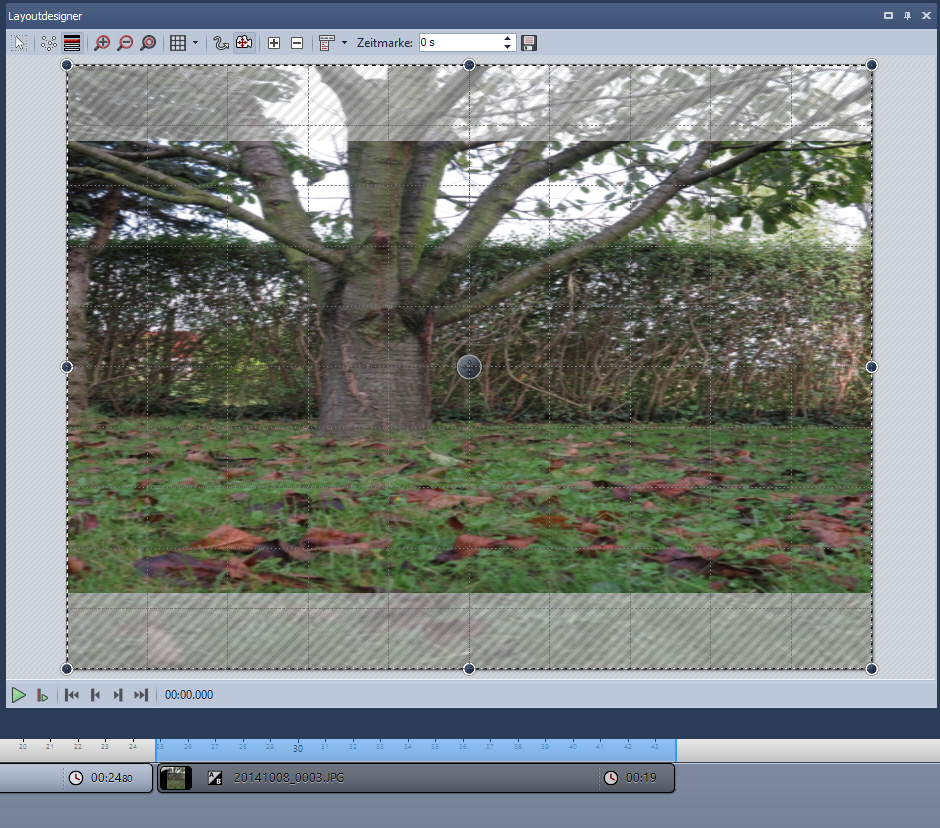940x828 pixels.
Task: Skip to the last keyframe
Action: click(141, 695)
